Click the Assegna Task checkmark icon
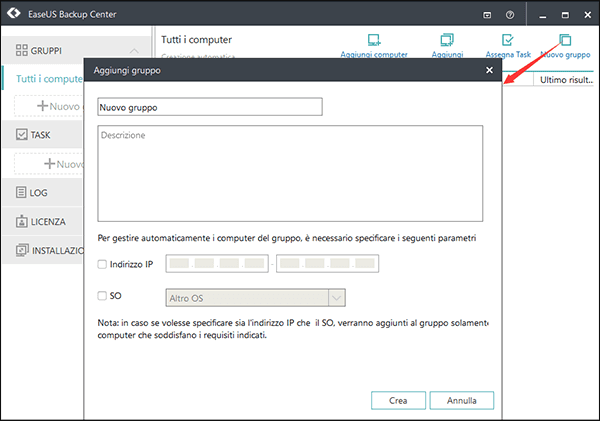Image resolution: width=600 pixels, height=421 pixels. tap(507, 39)
